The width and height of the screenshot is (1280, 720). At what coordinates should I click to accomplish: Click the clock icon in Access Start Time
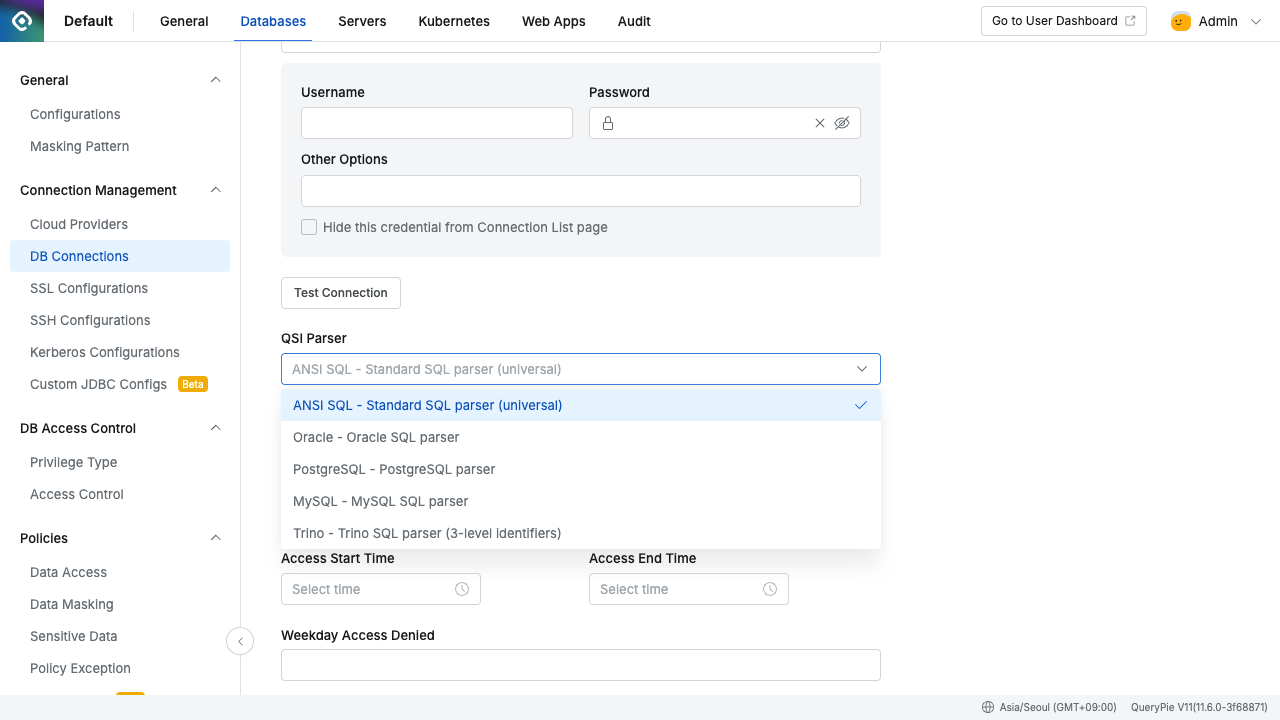point(462,589)
